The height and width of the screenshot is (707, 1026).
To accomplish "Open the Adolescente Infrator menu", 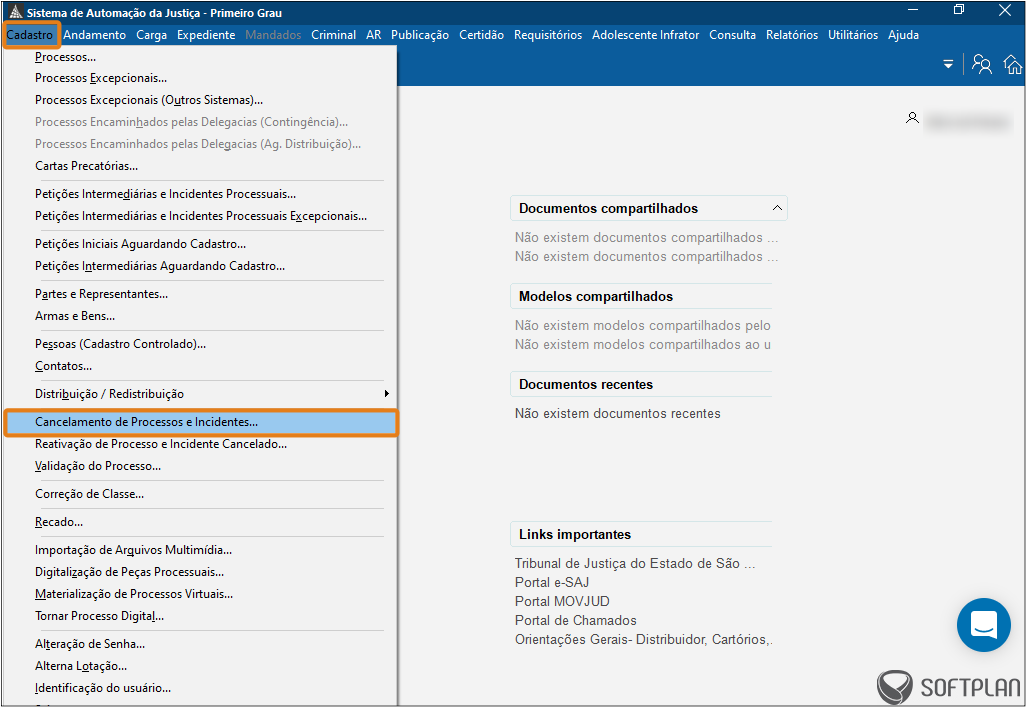I will coord(645,35).
